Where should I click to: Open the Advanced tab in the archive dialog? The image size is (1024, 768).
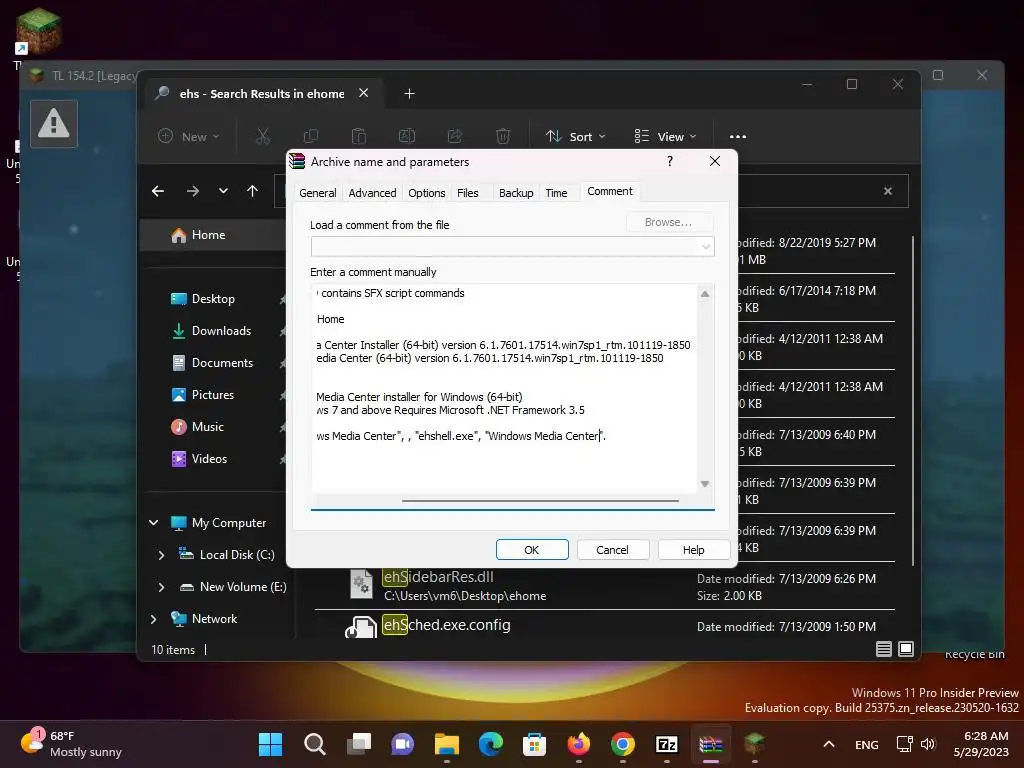click(x=372, y=193)
